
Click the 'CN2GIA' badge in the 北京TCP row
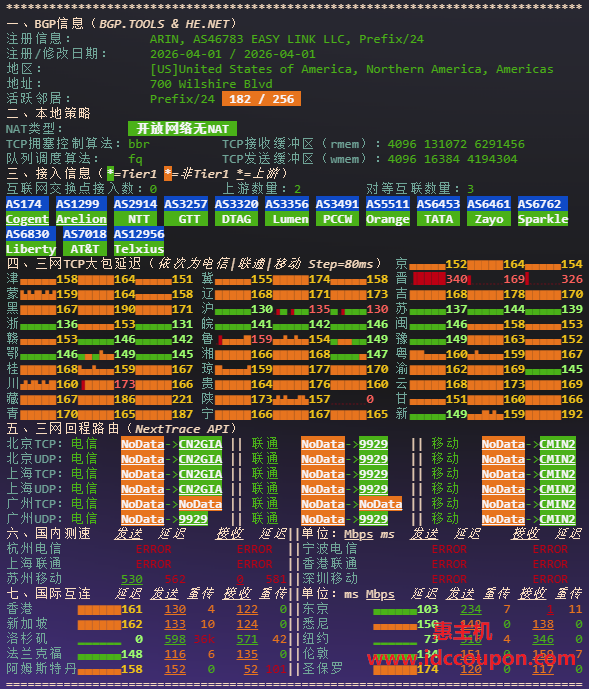(200, 444)
